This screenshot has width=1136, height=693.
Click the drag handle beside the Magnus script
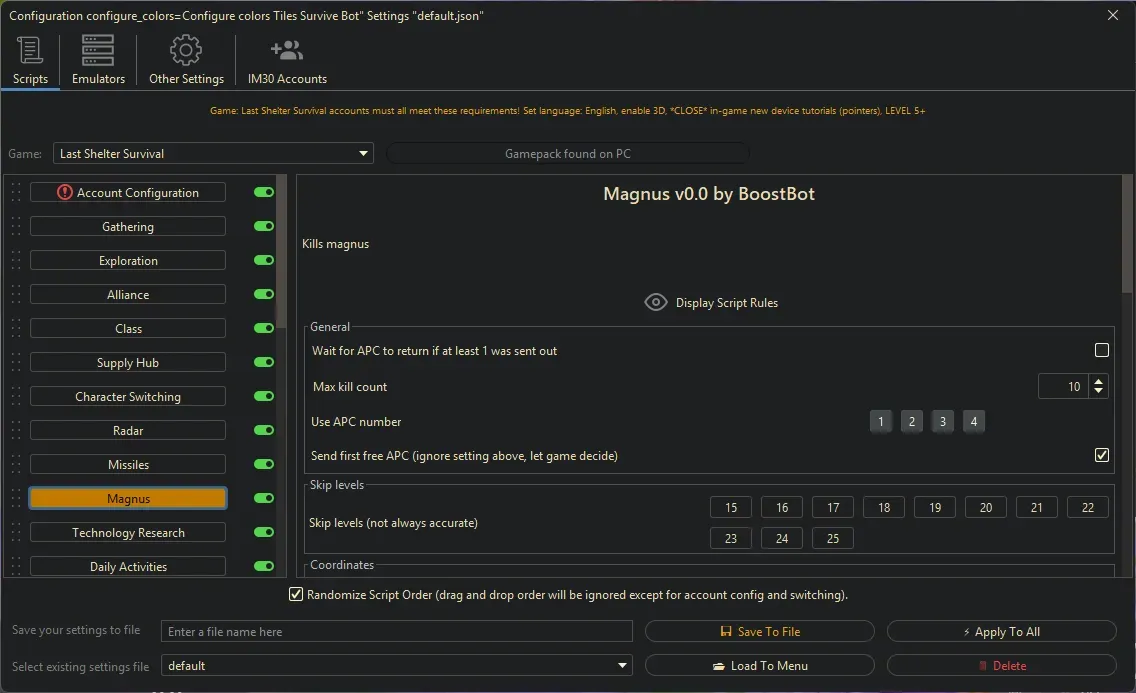16,499
